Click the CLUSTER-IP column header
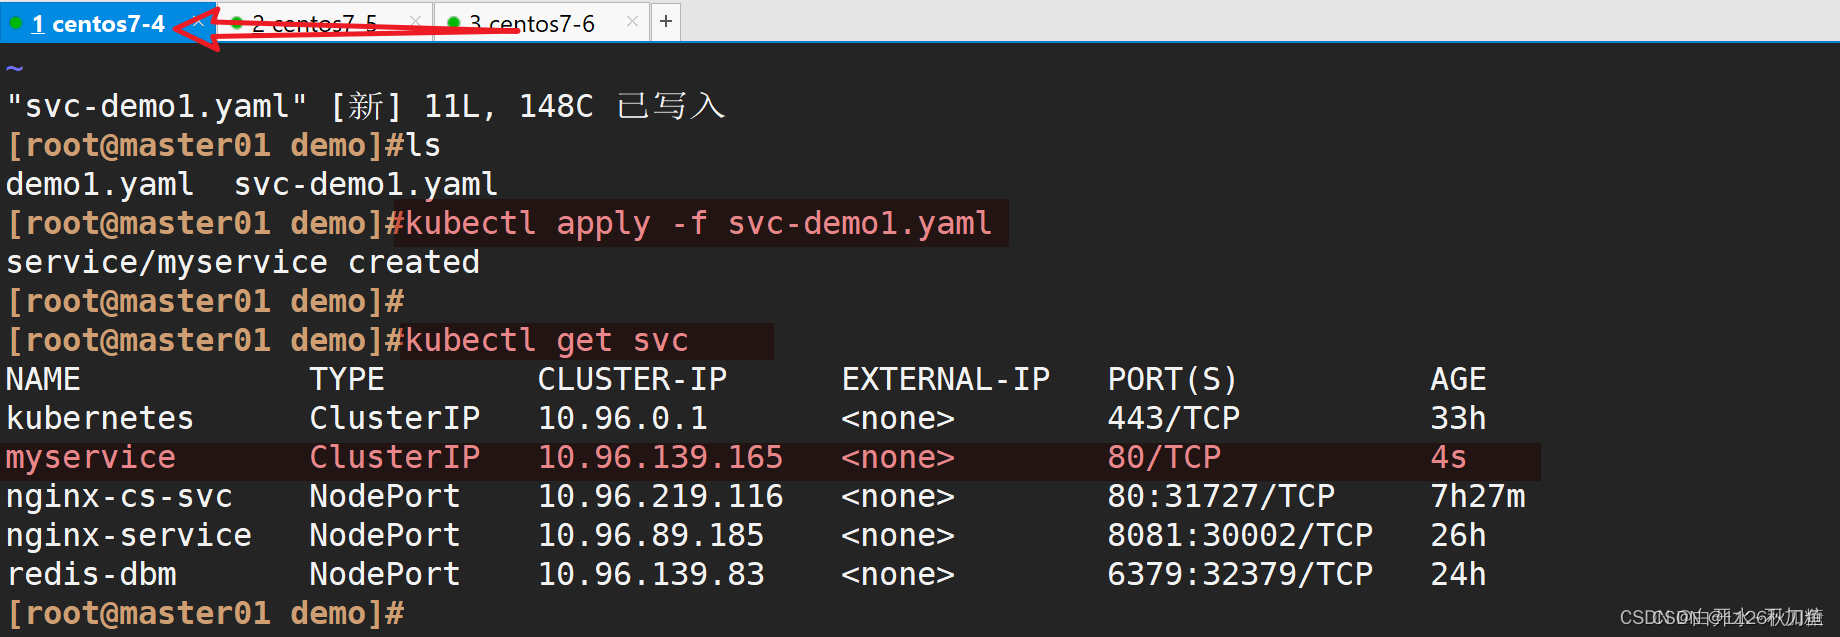This screenshot has width=1840, height=637. pyautogui.click(x=632, y=380)
